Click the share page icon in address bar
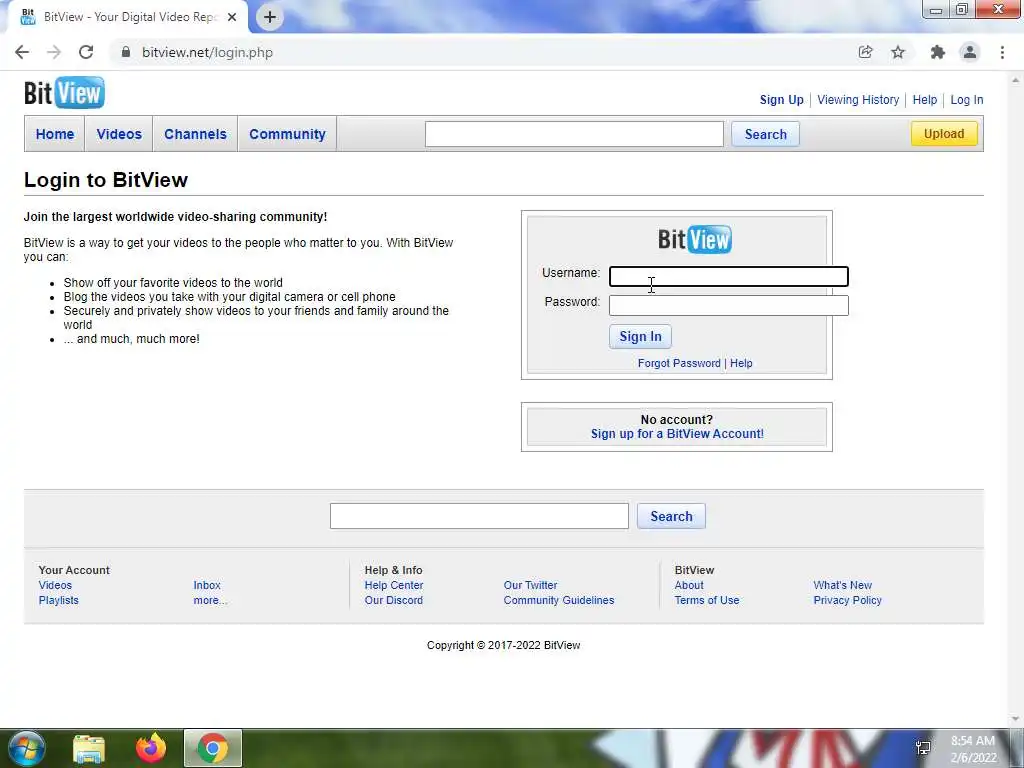Viewport: 1024px width, 768px height. click(x=865, y=52)
